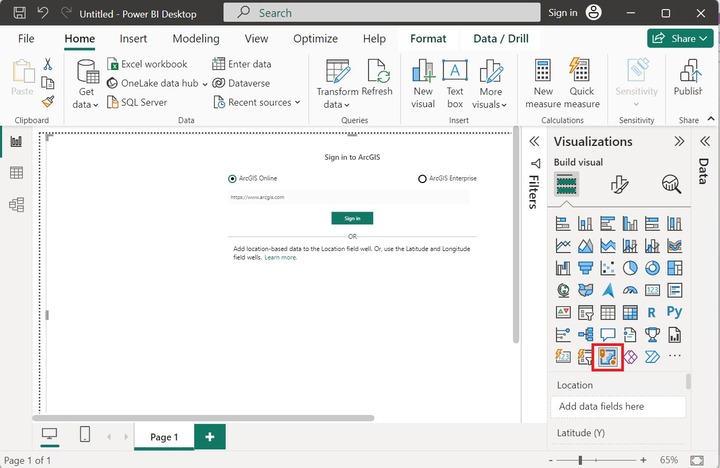The image size is (720, 468).
Task: Expand the Data pane
Action: click(x=705, y=141)
